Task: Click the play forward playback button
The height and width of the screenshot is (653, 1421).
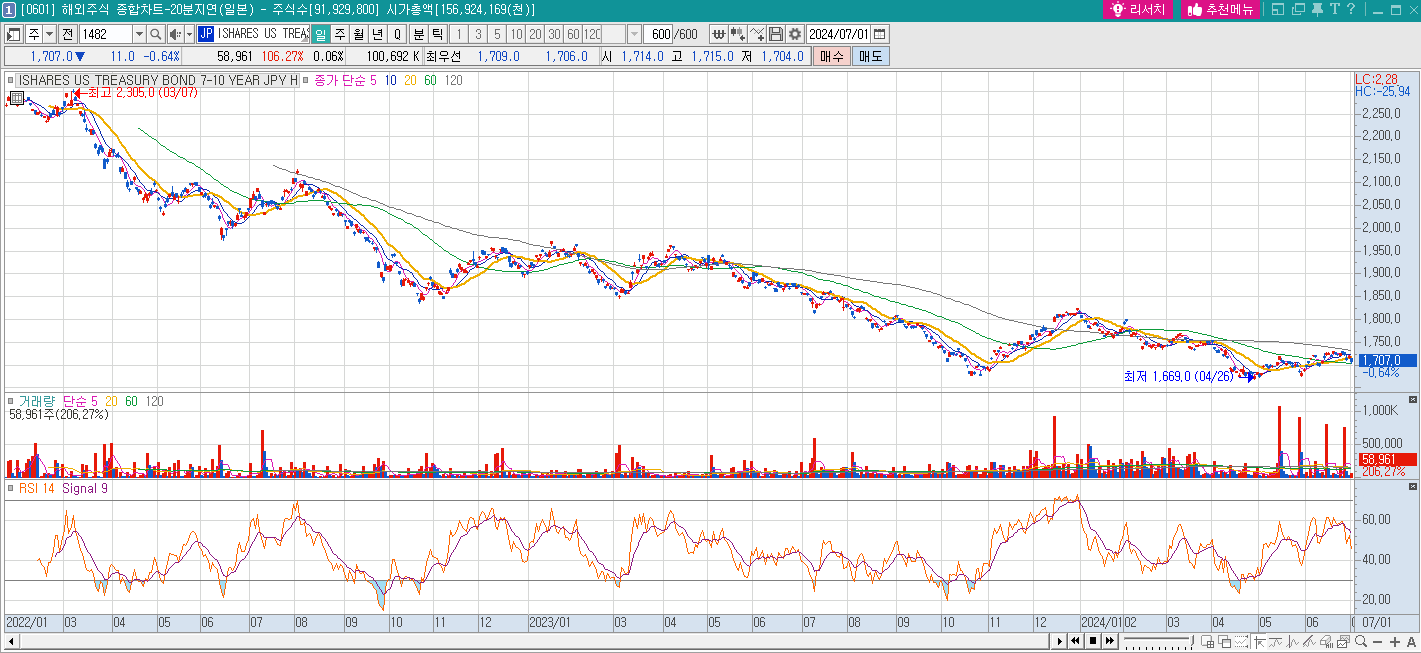Action: (1059, 641)
